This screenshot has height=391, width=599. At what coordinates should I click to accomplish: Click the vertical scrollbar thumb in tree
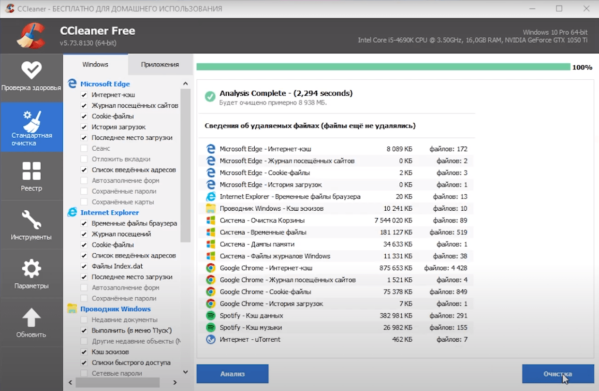coord(185,165)
